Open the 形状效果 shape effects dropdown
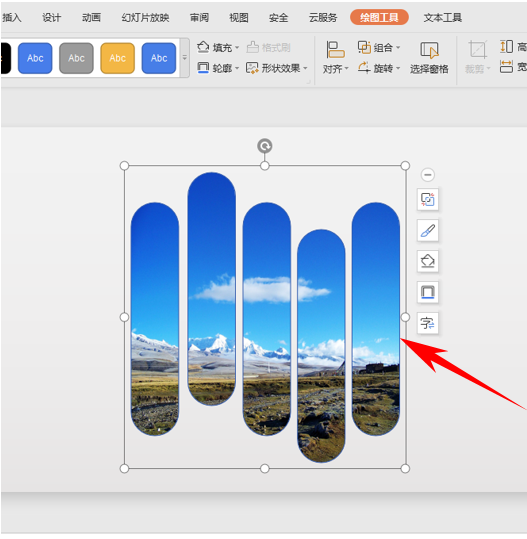 (277, 68)
